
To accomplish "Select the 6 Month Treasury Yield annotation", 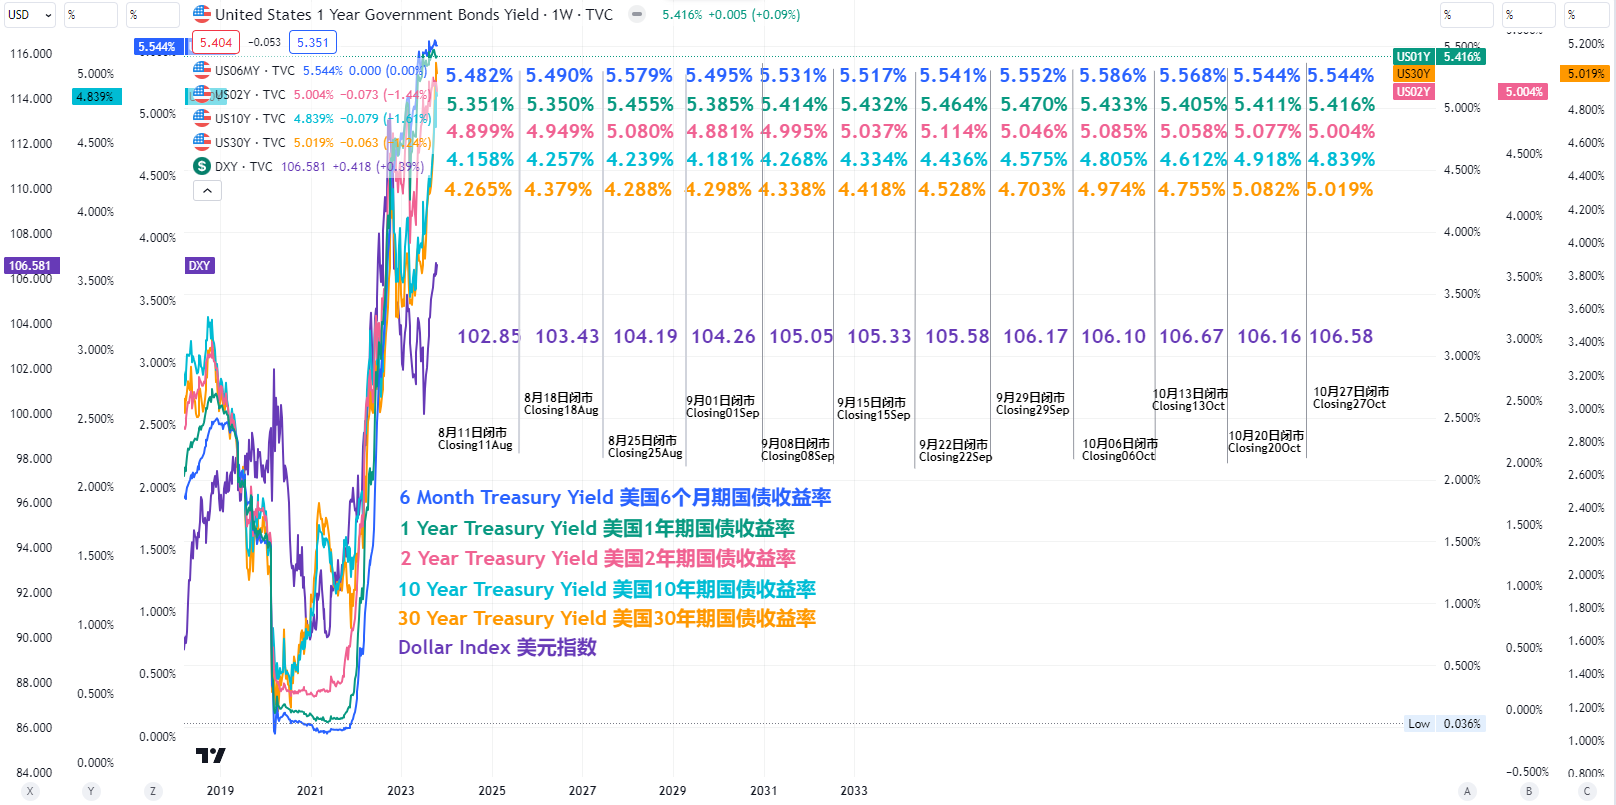I will point(615,497).
